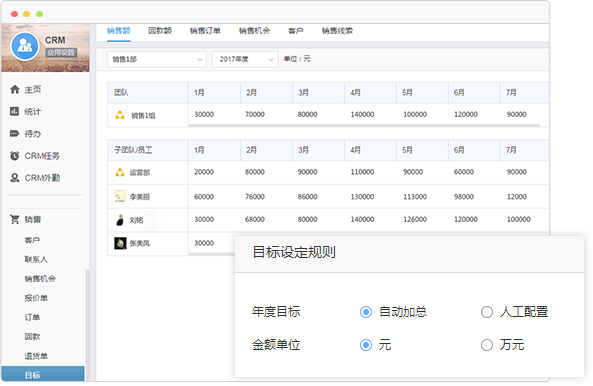Switch to the 销售订单 tab
593x386 pixels.
click(205, 31)
